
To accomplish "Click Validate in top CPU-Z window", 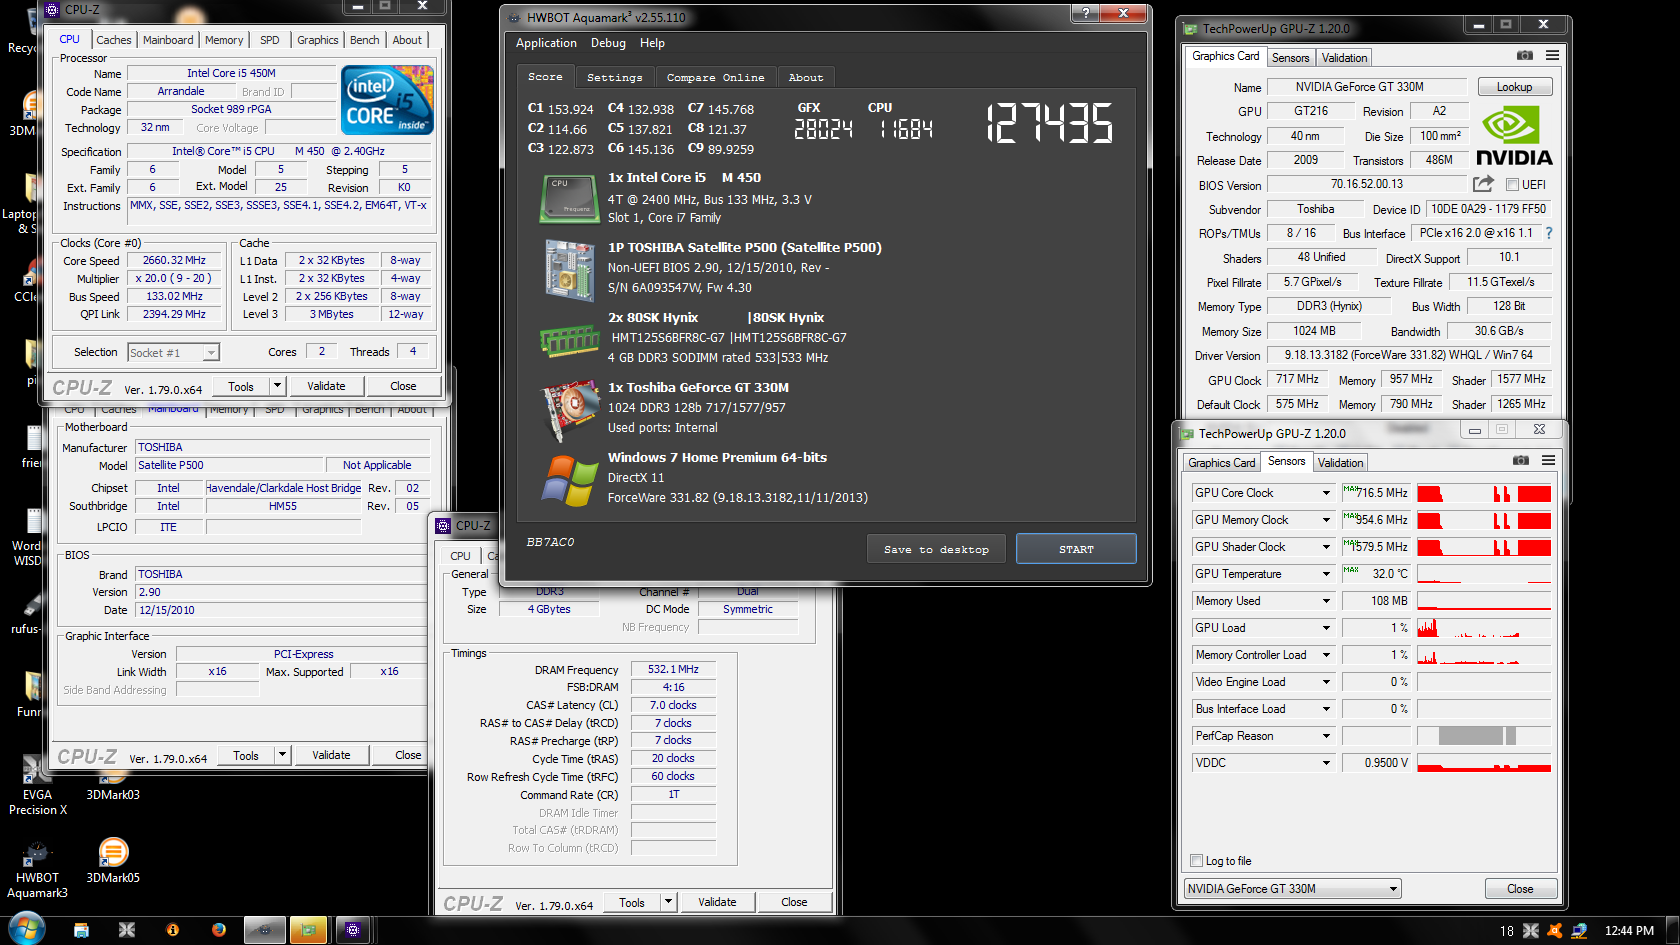I will (326, 386).
